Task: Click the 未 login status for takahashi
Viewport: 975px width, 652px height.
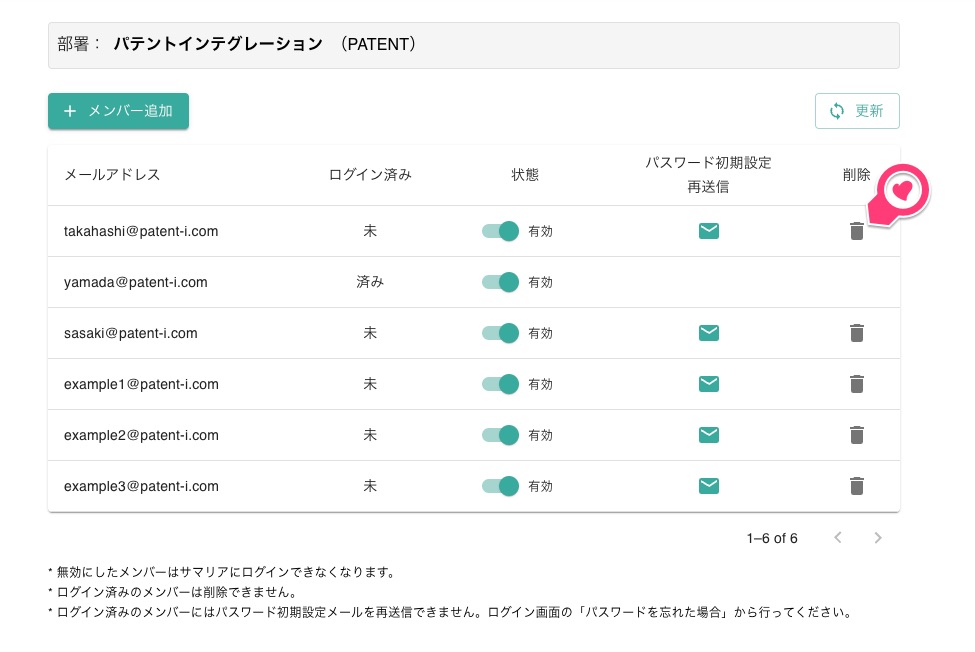Action: 370,231
